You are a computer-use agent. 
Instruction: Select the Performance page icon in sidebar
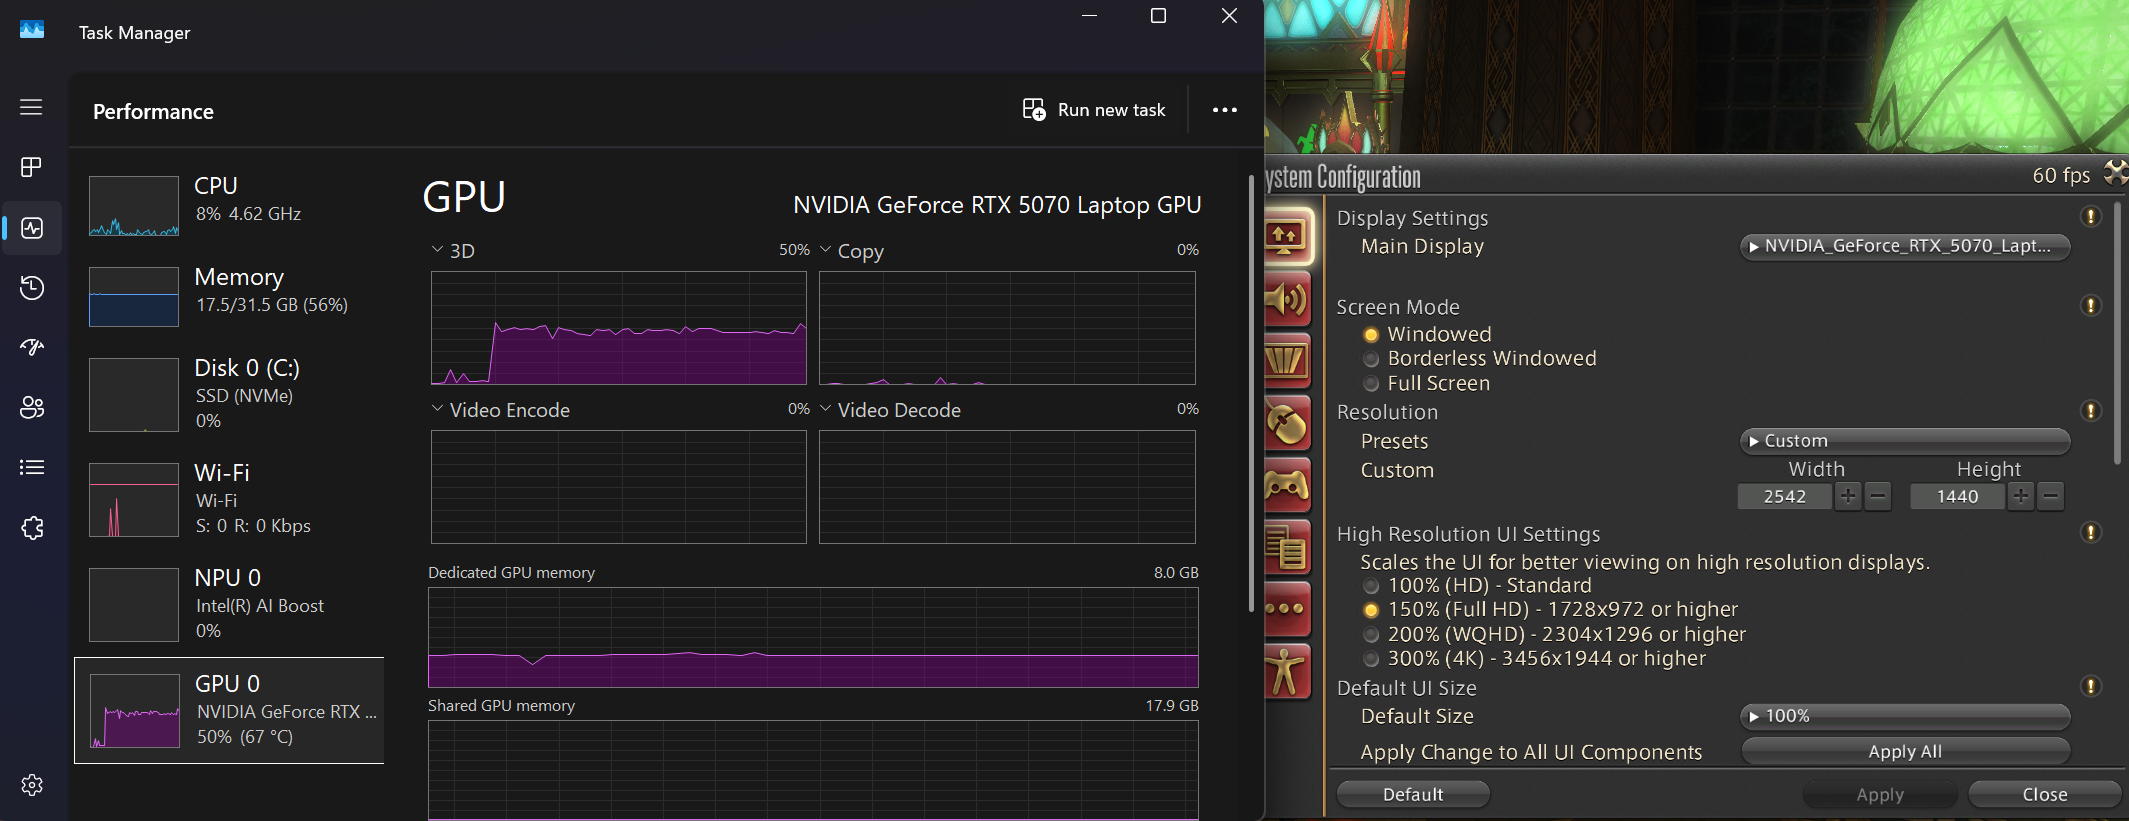pyautogui.click(x=32, y=228)
